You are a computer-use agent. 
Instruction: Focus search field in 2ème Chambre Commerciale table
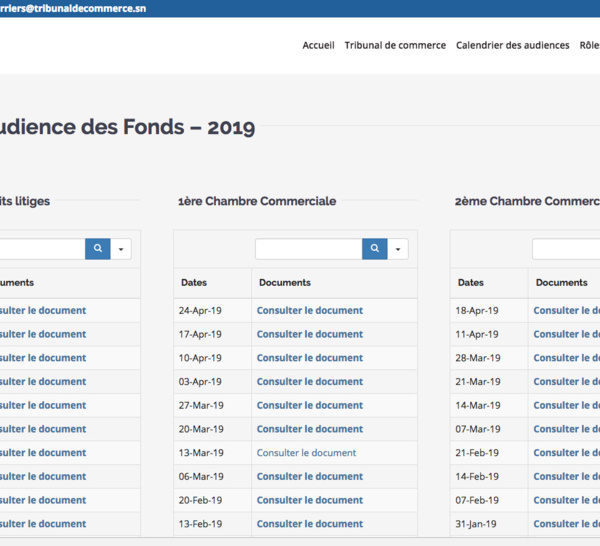[x=566, y=249]
